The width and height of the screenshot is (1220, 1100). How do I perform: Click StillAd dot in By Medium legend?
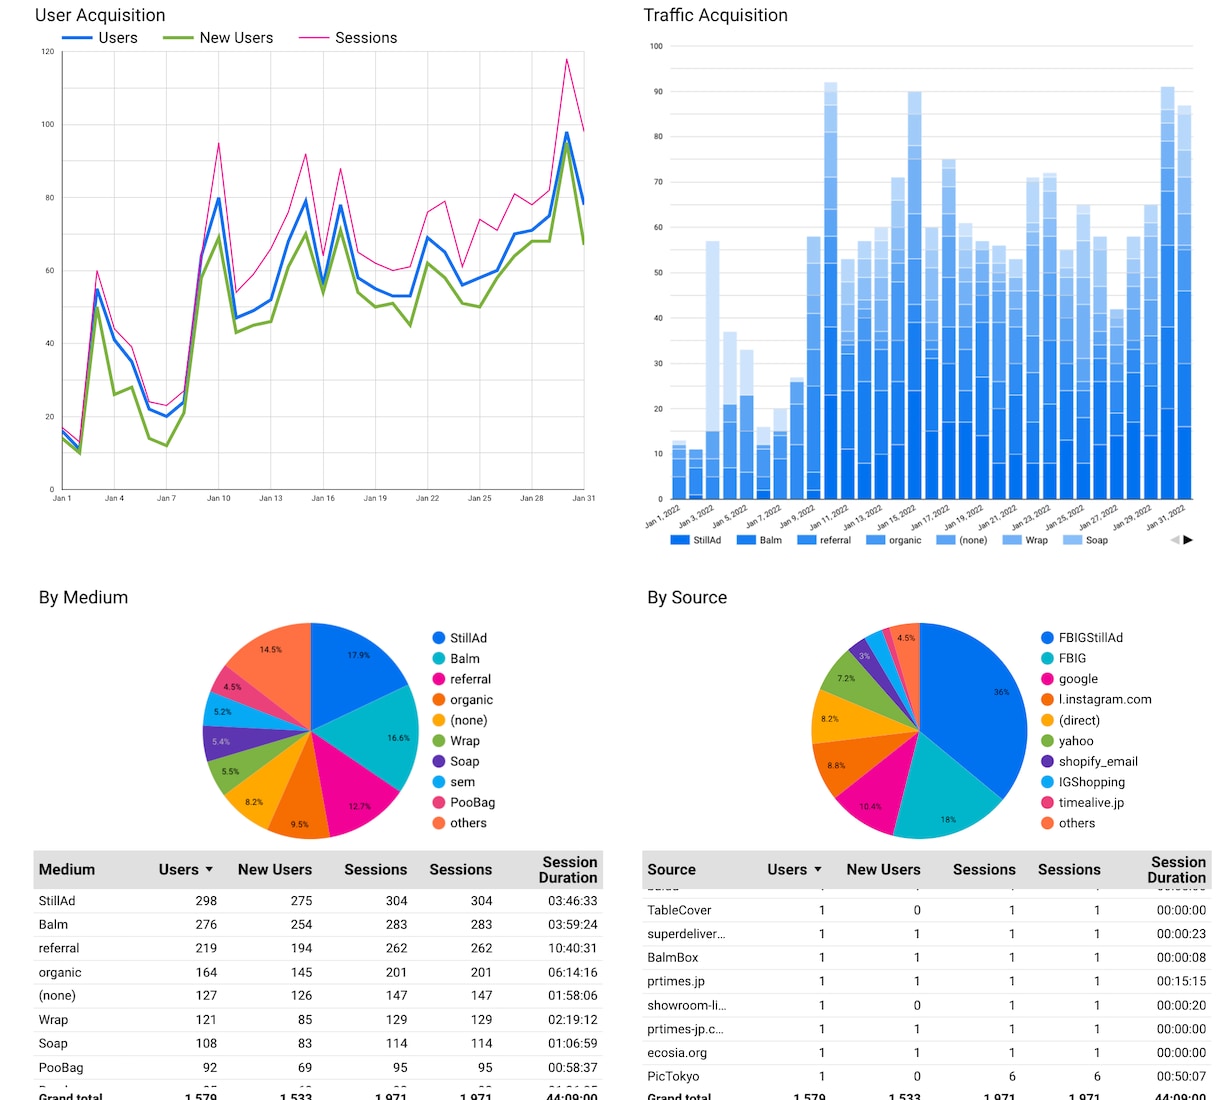pyautogui.click(x=439, y=638)
